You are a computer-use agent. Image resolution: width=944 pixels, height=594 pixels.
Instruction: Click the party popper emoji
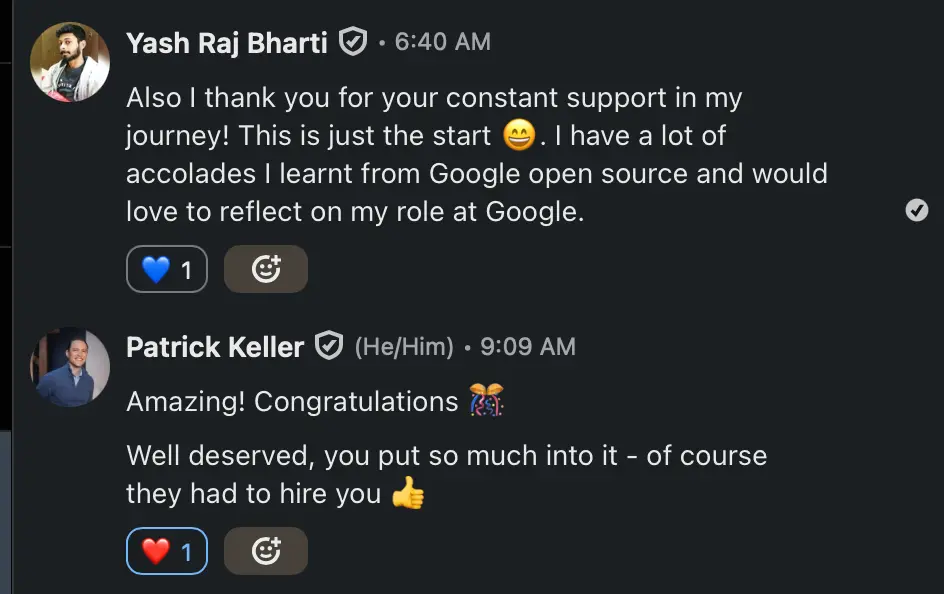click(x=487, y=402)
